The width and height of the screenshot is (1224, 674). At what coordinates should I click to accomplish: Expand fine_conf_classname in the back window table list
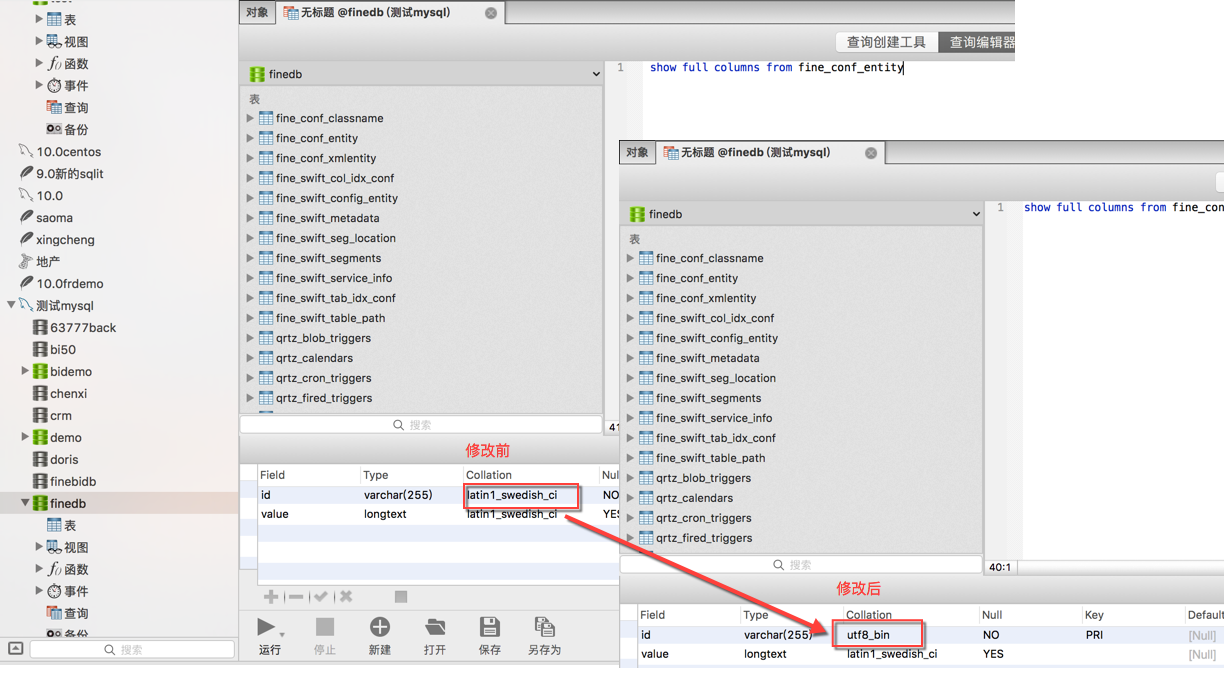[250, 118]
